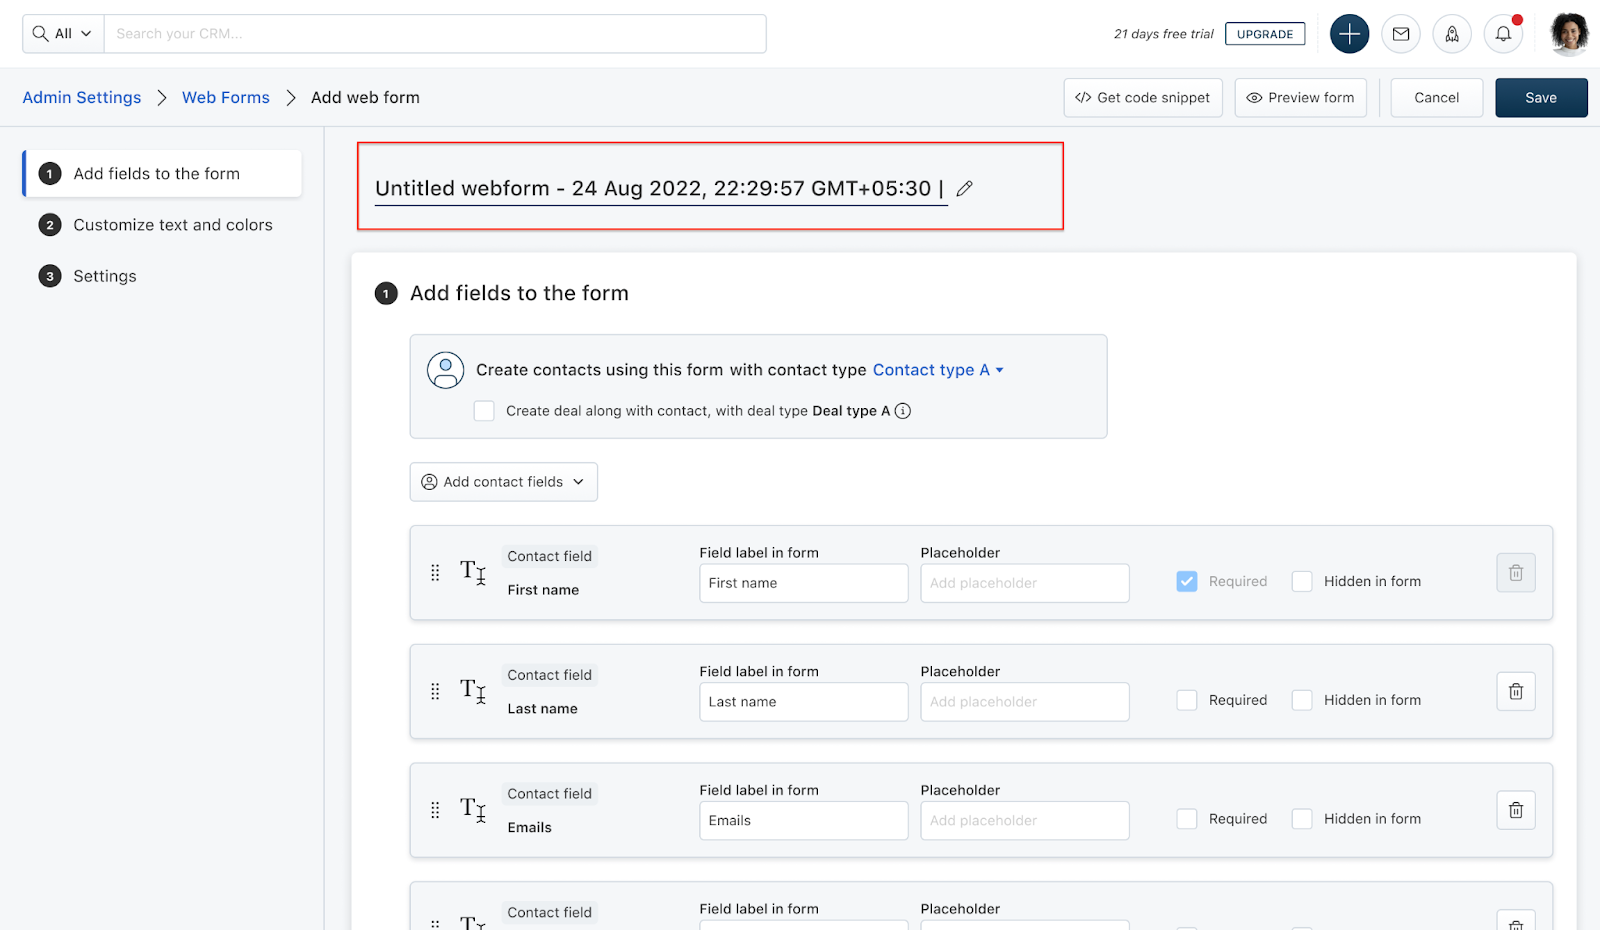The image size is (1600, 930).
Task: Navigate to Web Forms breadcrumb
Action: coord(226,98)
